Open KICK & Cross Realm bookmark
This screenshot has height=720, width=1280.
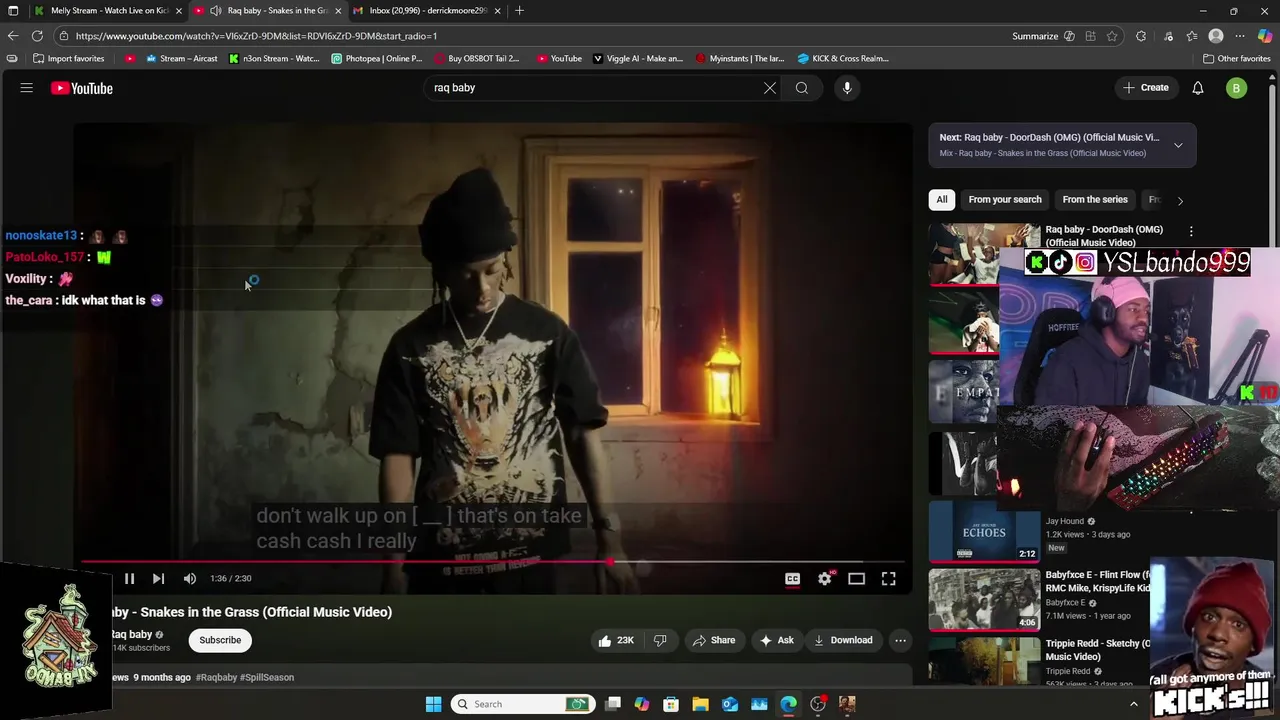[x=843, y=58]
